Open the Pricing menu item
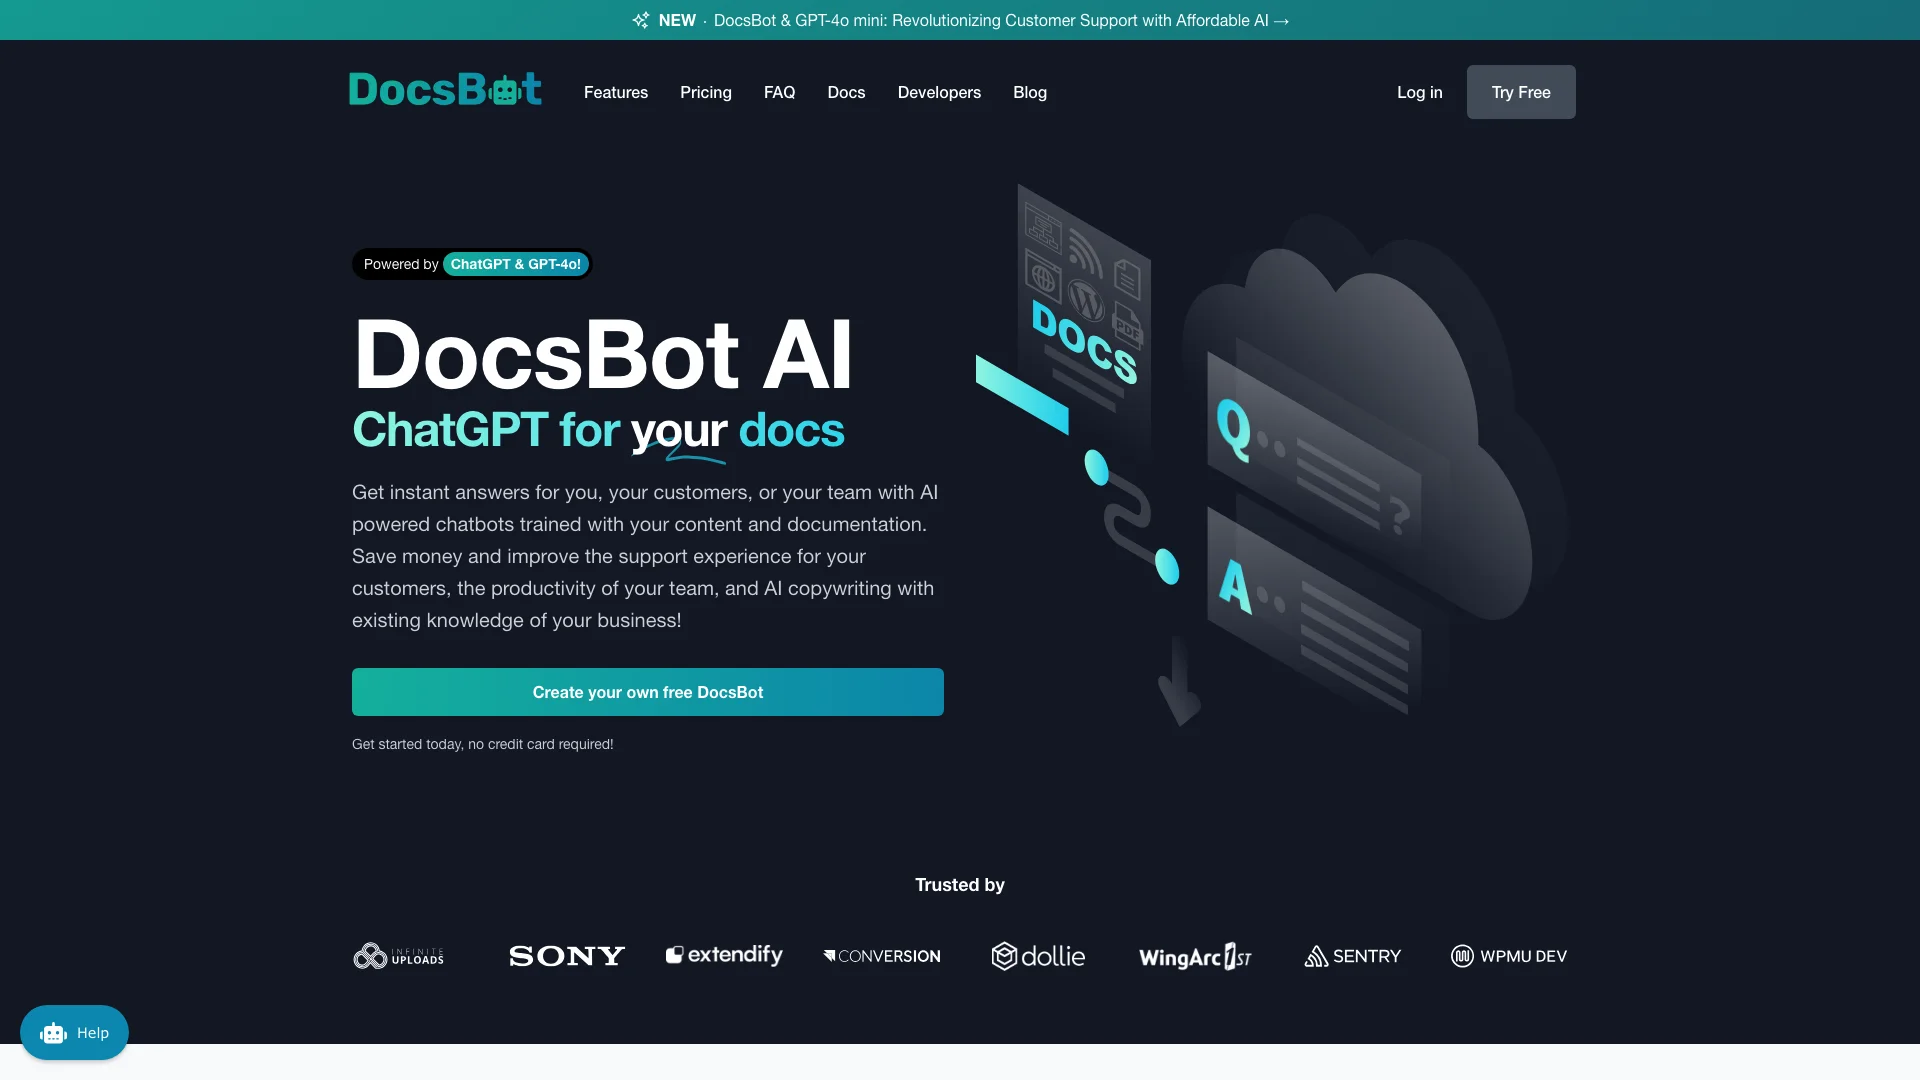1920x1080 pixels. [705, 91]
